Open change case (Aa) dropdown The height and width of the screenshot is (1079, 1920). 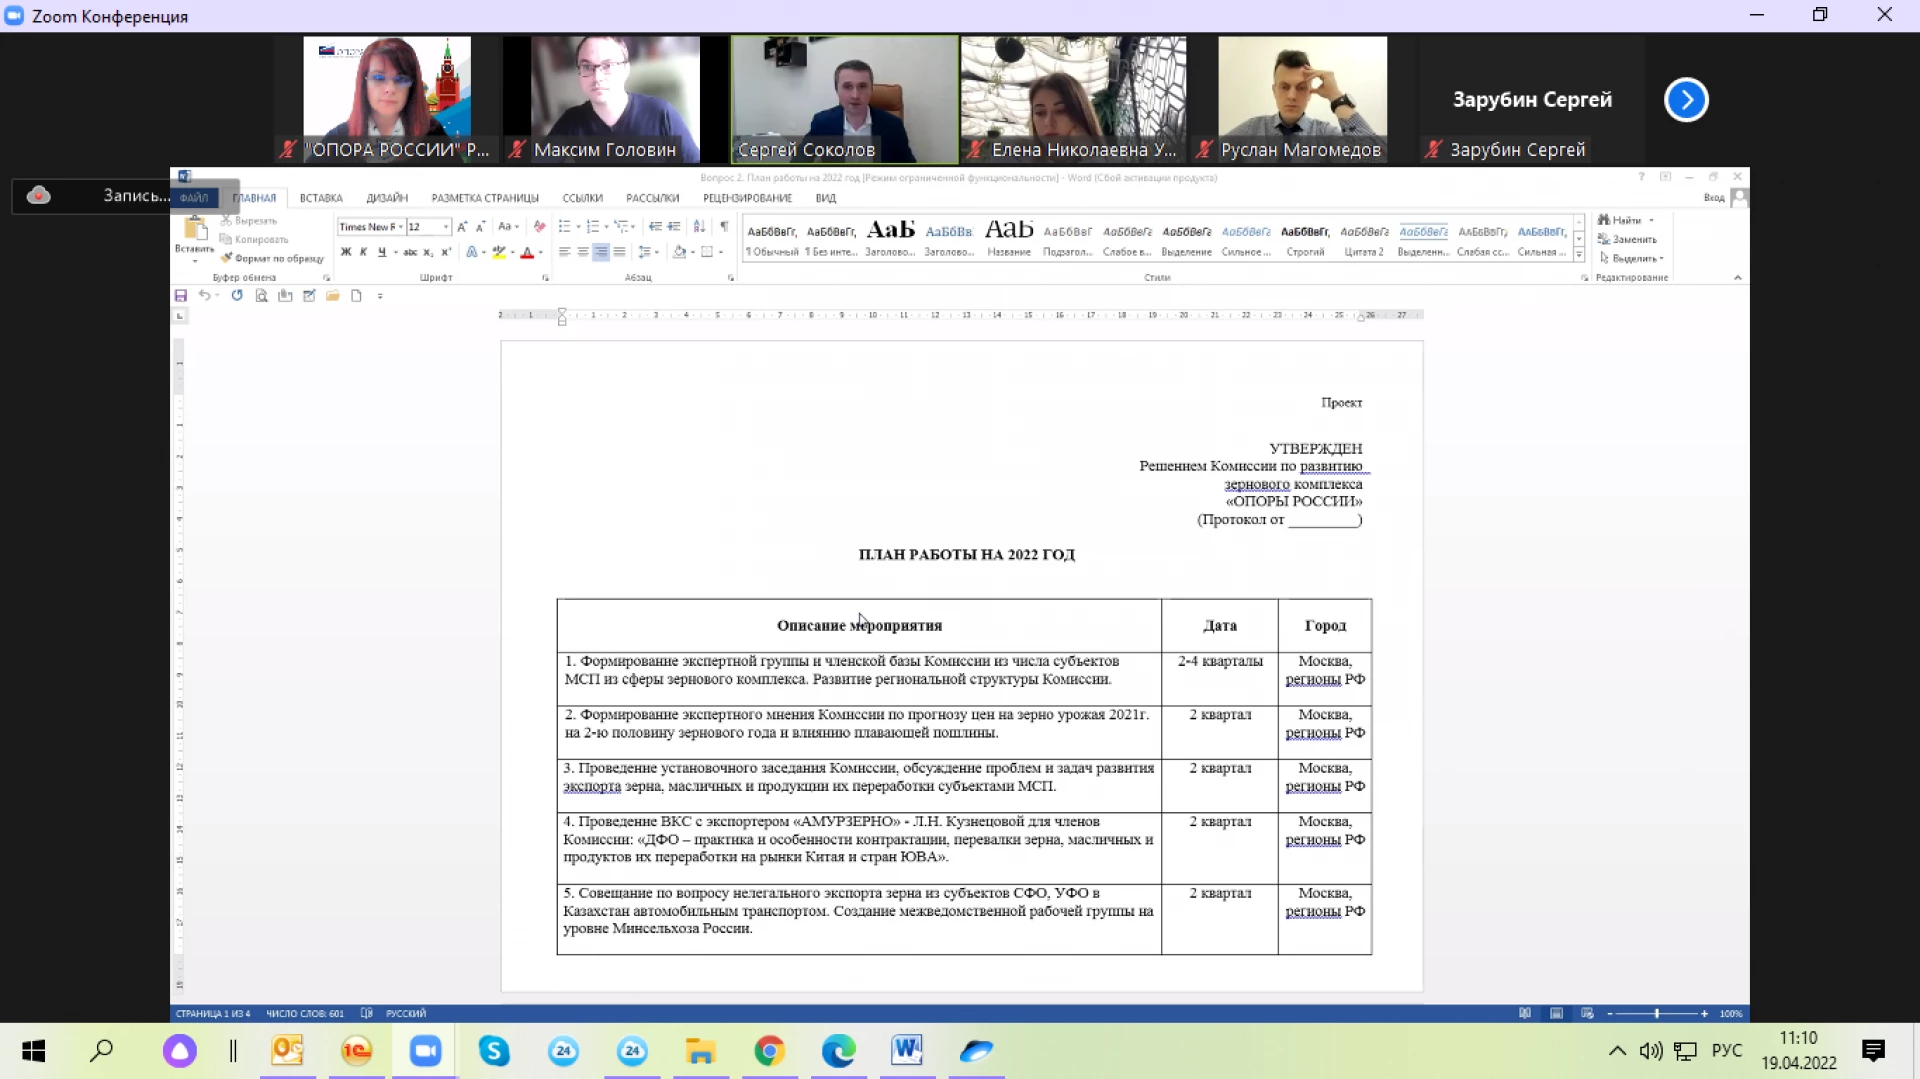pos(508,227)
